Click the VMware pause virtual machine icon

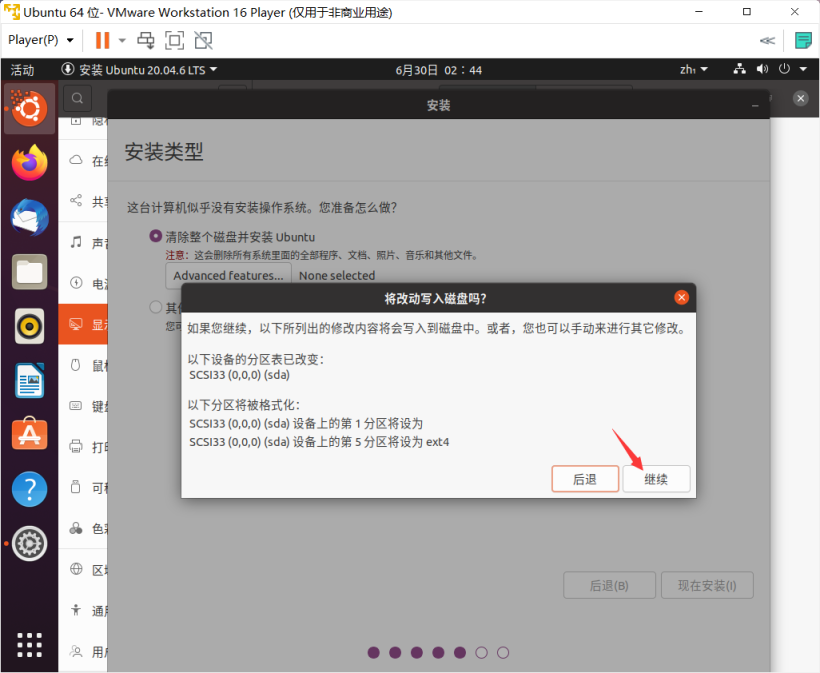point(102,40)
